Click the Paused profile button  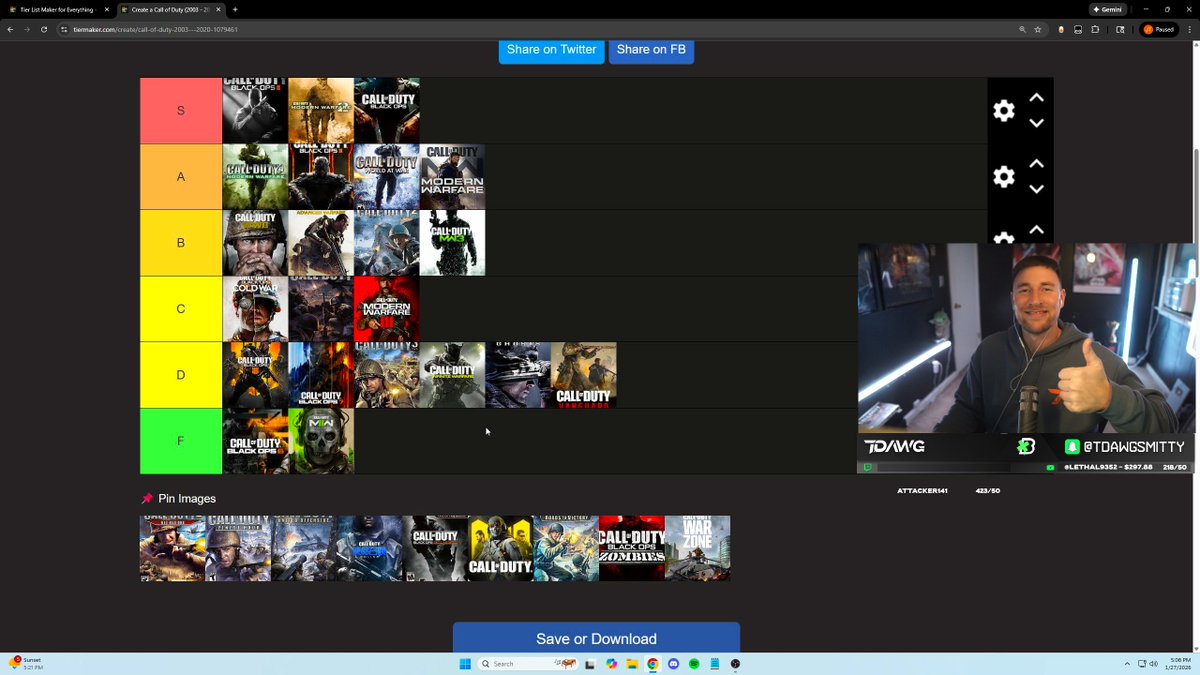click(1160, 30)
